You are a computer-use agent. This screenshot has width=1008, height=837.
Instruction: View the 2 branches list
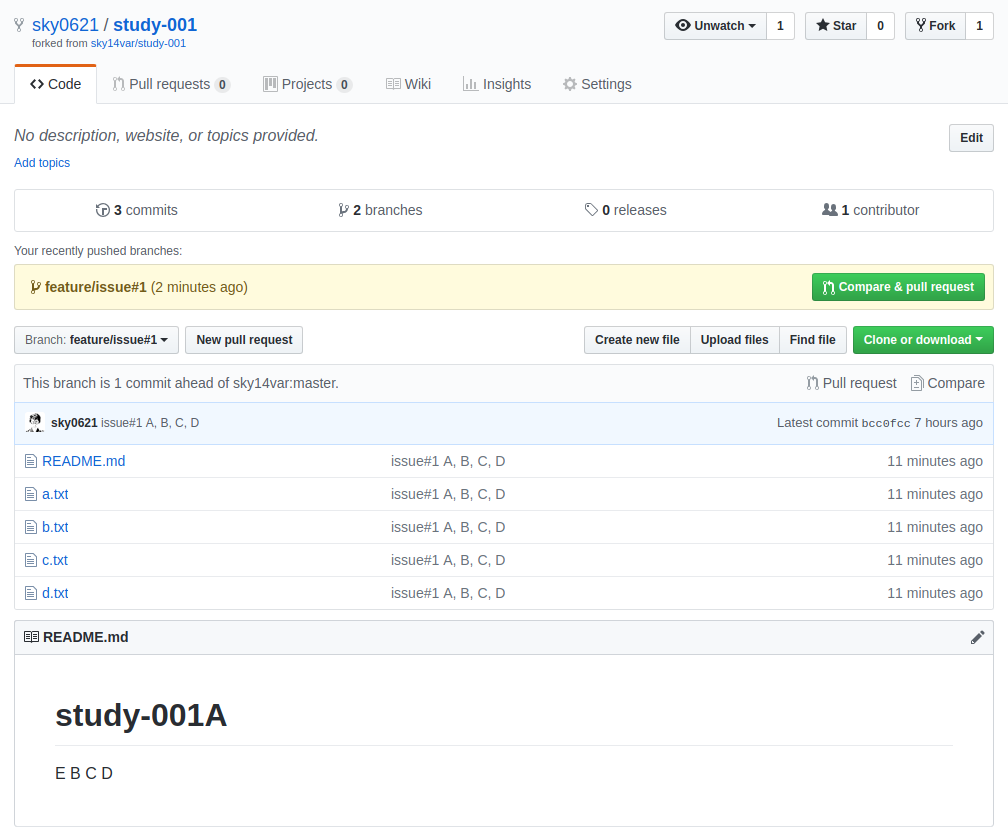(380, 210)
